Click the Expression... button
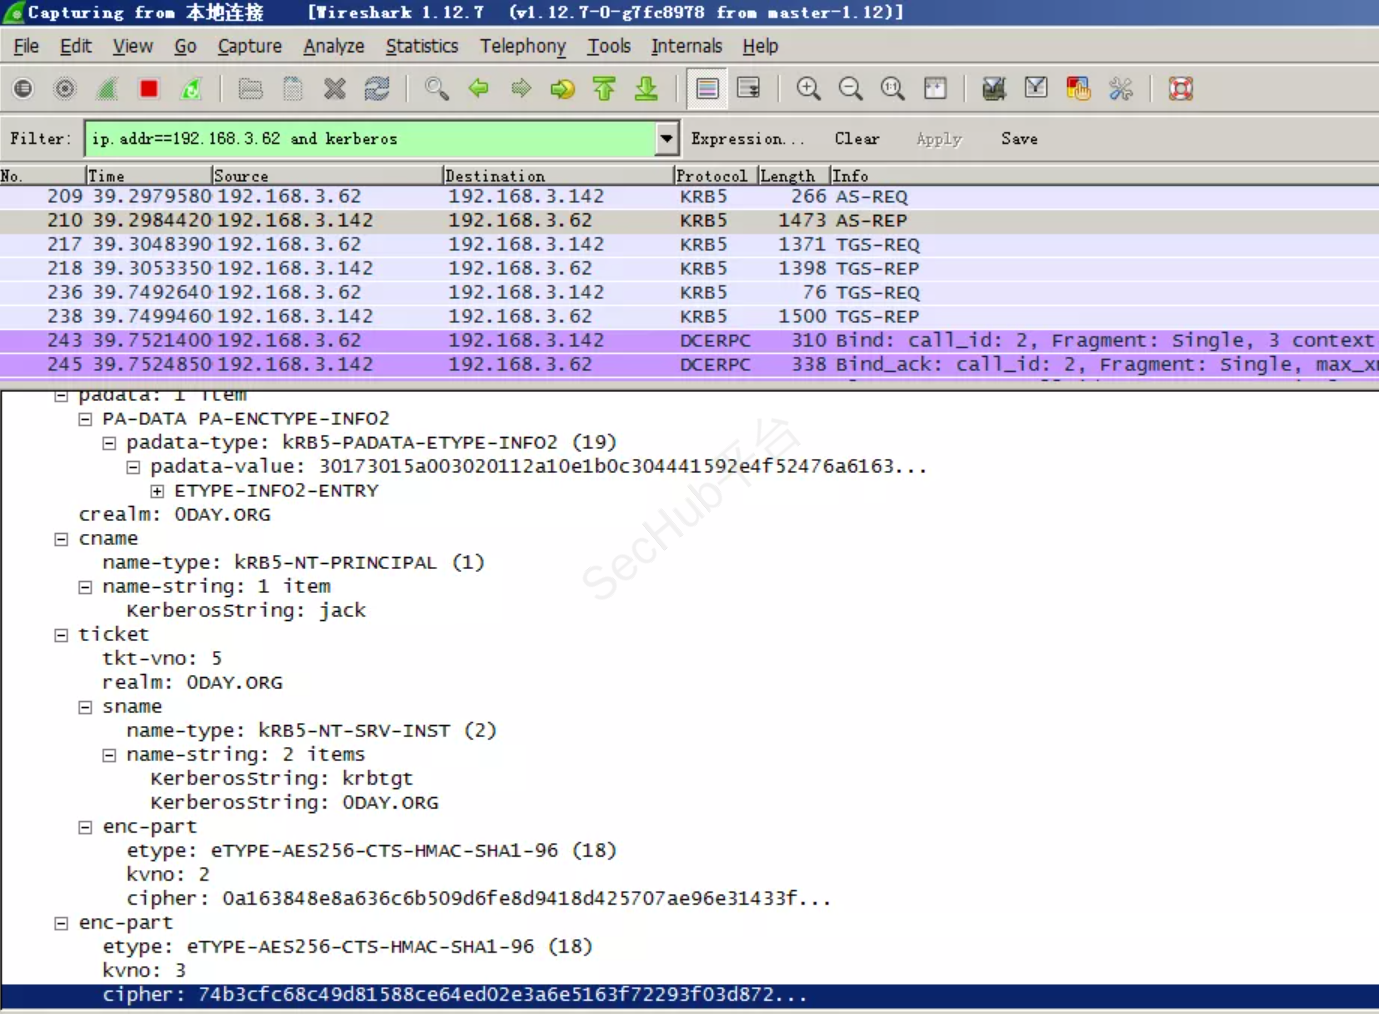This screenshot has height=1014, width=1379. (747, 139)
